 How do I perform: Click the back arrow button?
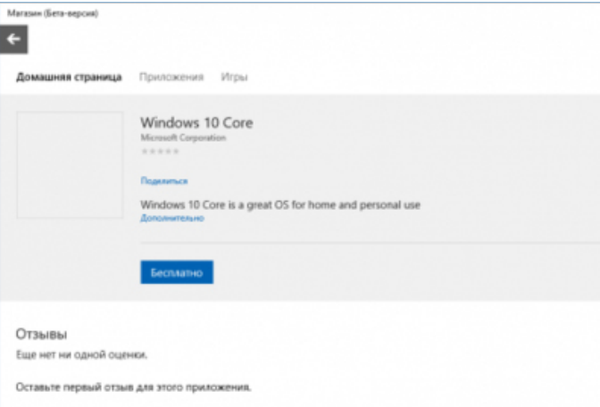tap(14, 39)
